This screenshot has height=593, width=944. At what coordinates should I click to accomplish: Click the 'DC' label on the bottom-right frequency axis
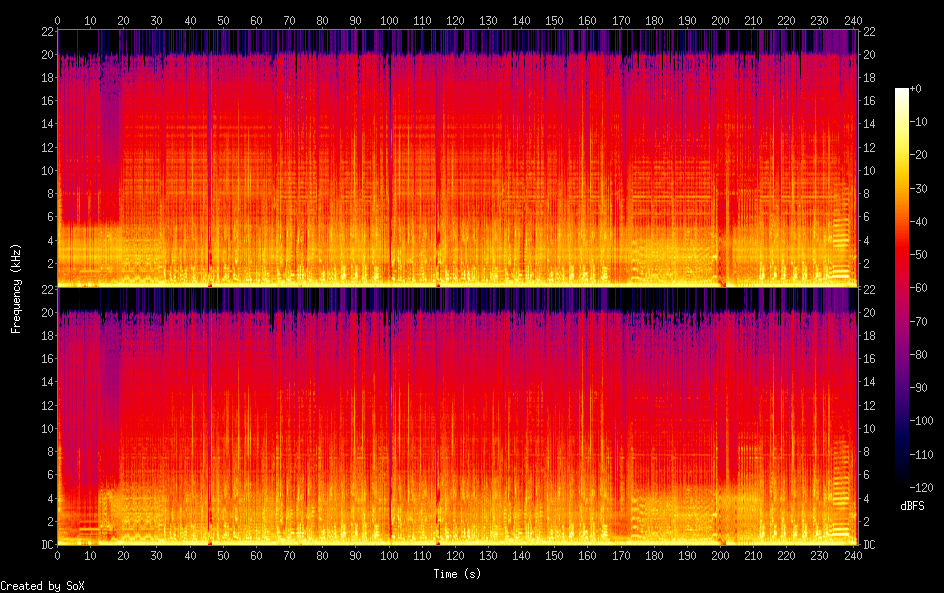coord(867,545)
